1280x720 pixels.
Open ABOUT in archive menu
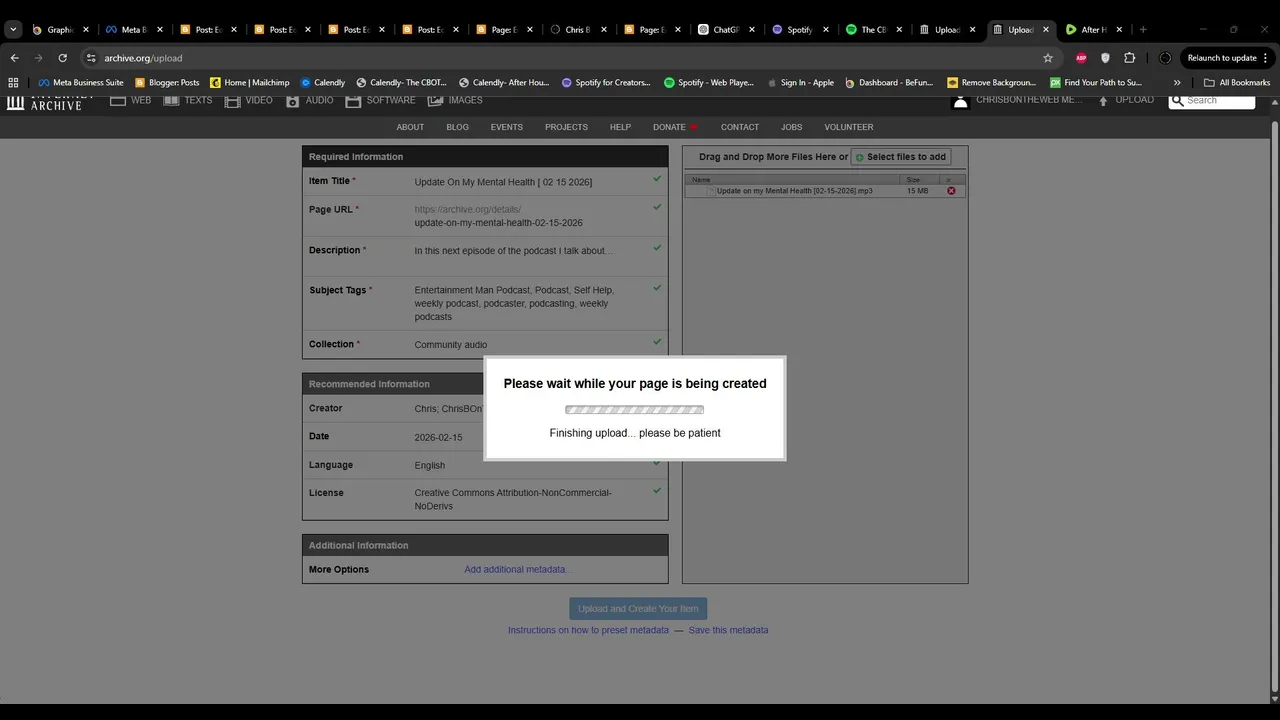coord(410,127)
